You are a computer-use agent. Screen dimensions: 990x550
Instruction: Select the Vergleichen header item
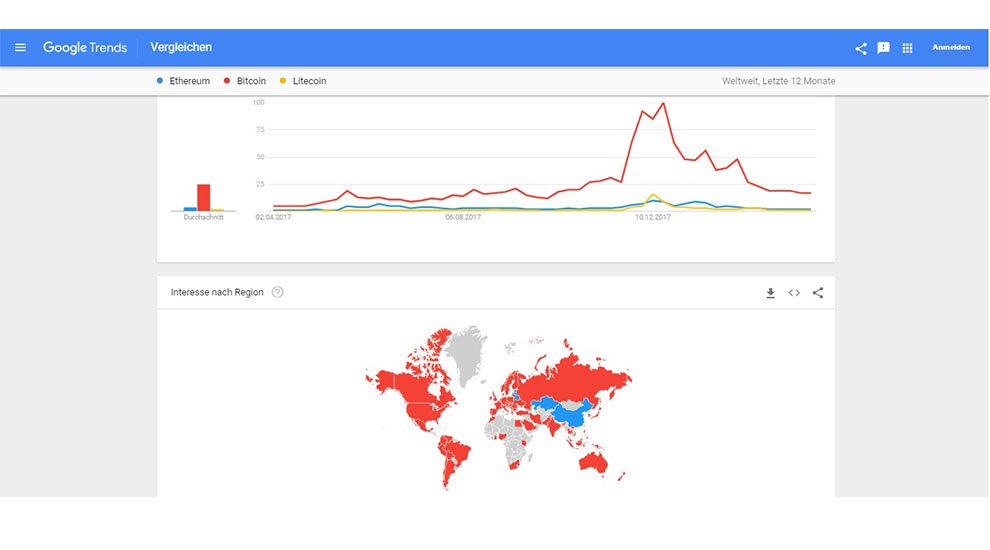[181, 47]
